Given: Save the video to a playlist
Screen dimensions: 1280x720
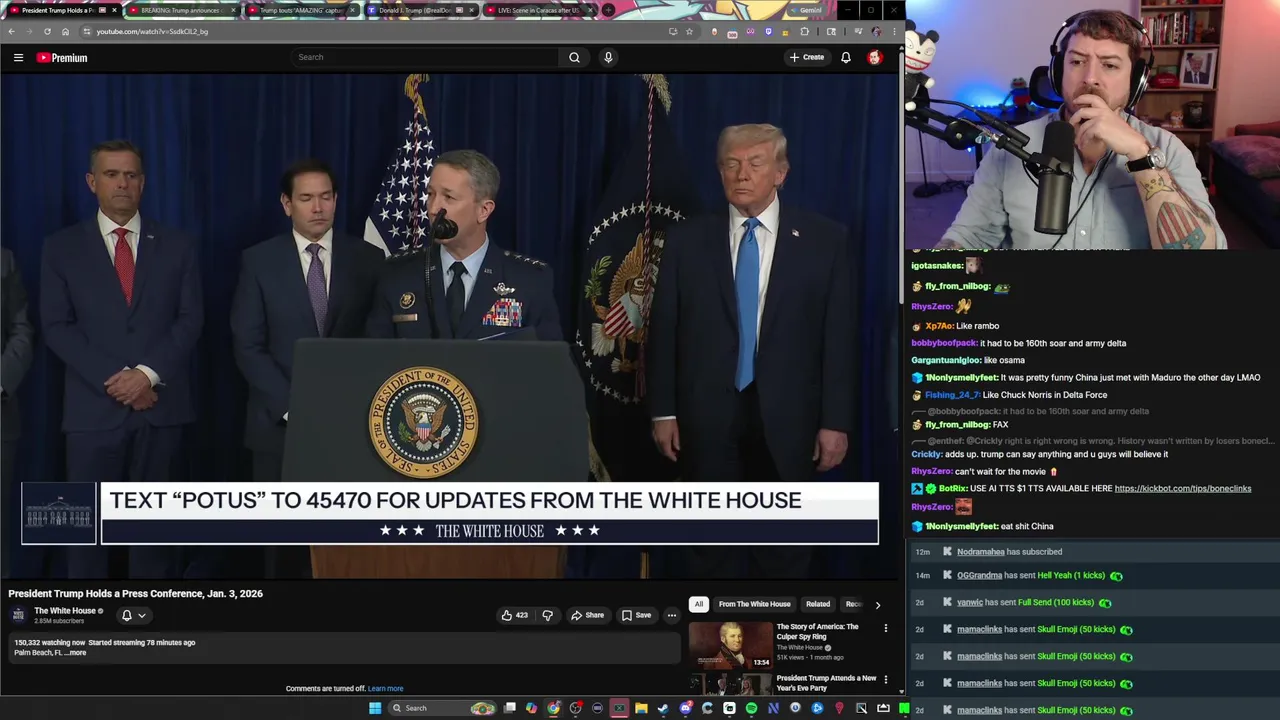Looking at the screenshot, I should click(636, 615).
